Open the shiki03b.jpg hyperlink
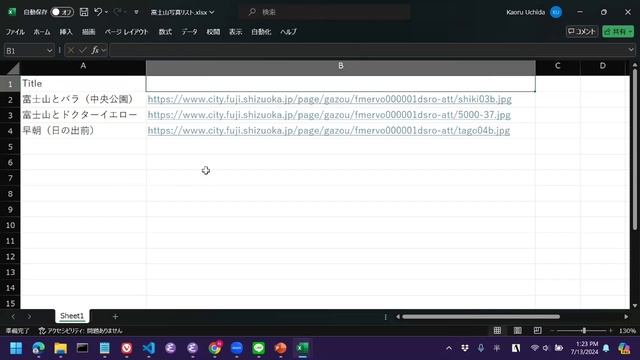The height and width of the screenshot is (360, 640). tap(329, 99)
